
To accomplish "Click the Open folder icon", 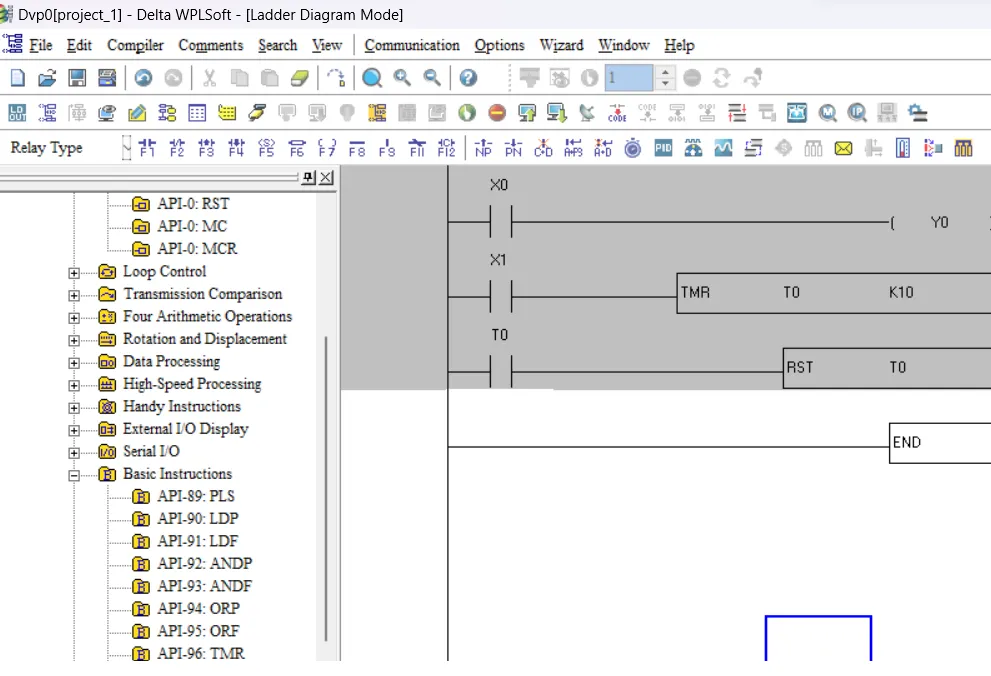I will 47,78.
